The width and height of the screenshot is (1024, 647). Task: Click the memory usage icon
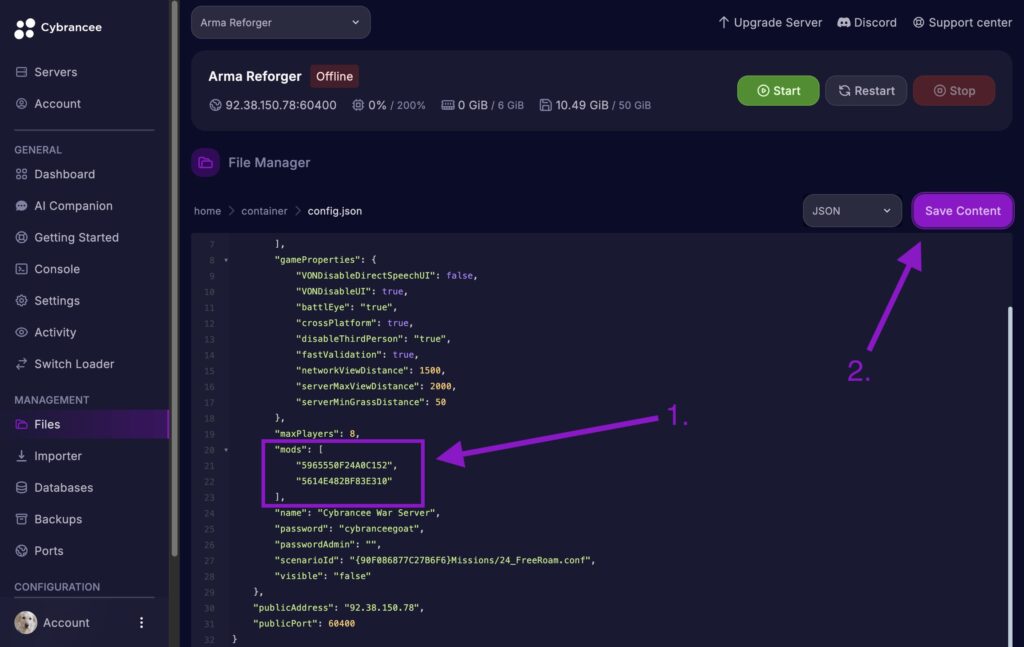click(447, 105)
